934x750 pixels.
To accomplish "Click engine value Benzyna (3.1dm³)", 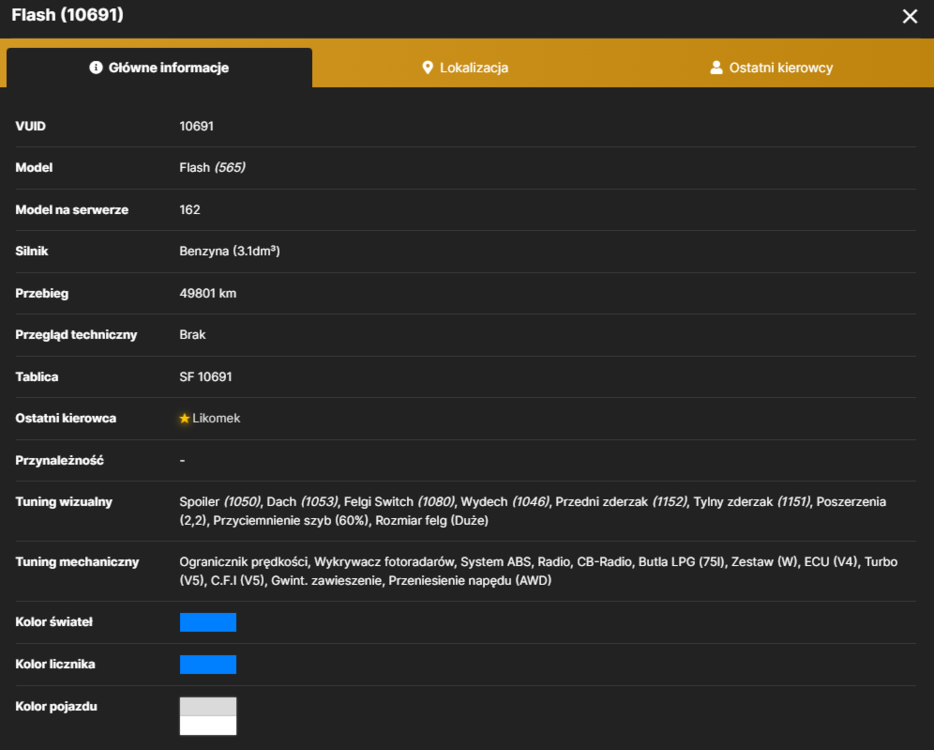I will tap(229, 251).
